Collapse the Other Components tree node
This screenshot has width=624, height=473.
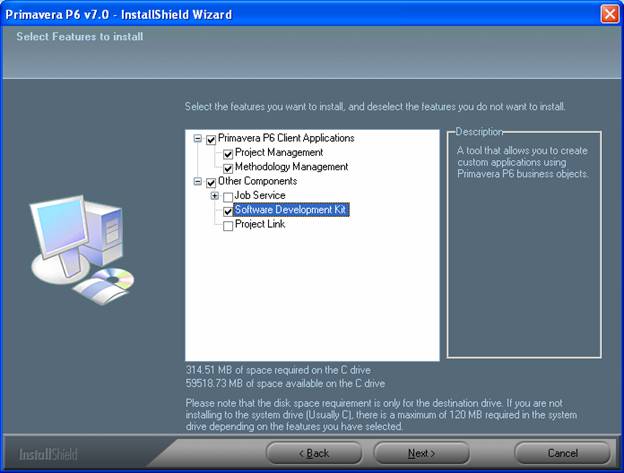(x=197, y=181)
